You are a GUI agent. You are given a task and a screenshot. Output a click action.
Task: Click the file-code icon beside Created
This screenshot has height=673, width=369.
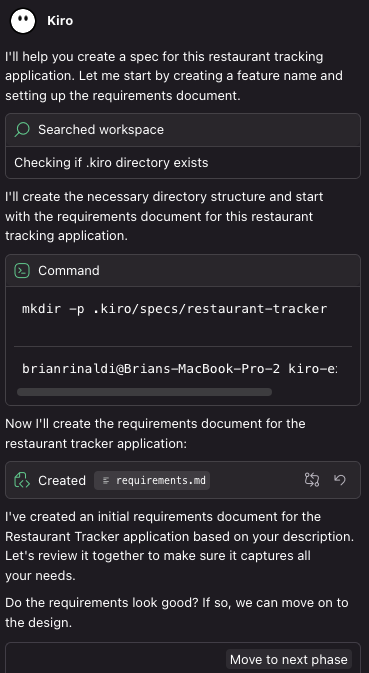pyautogui.click(x=22, y=480)
